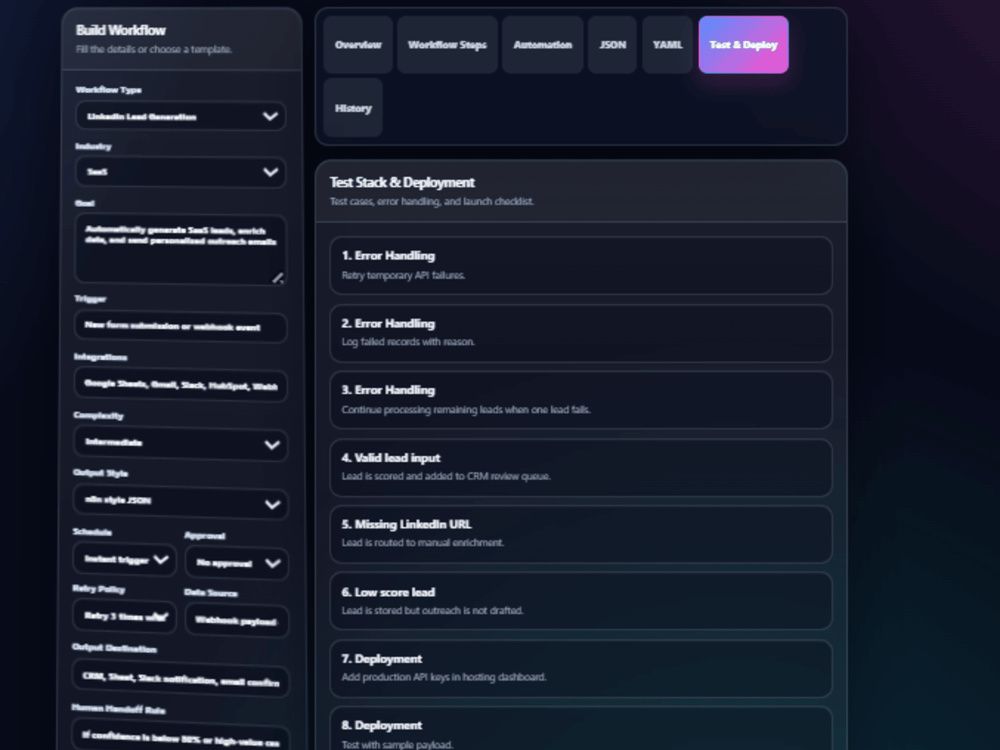Expand the Output Style dropdown
Viewport: 1000px width, 750px height.
(180, 502)
